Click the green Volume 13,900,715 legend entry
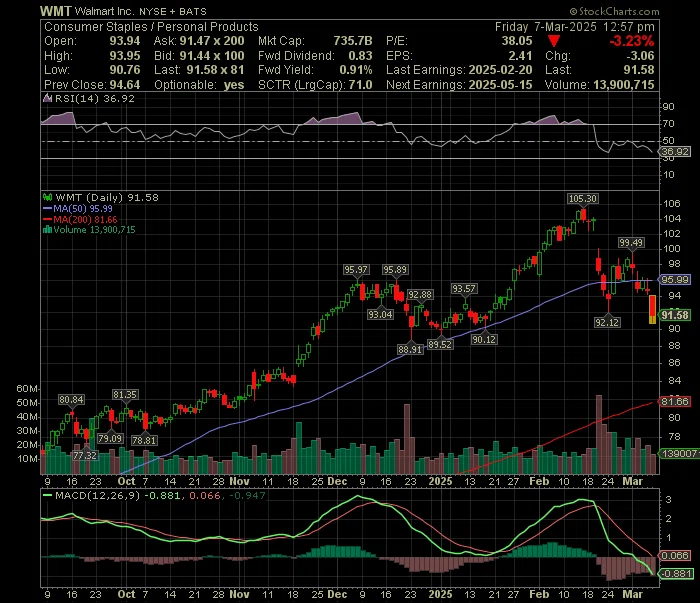700x603 pixels. click(x=94, y=230)
